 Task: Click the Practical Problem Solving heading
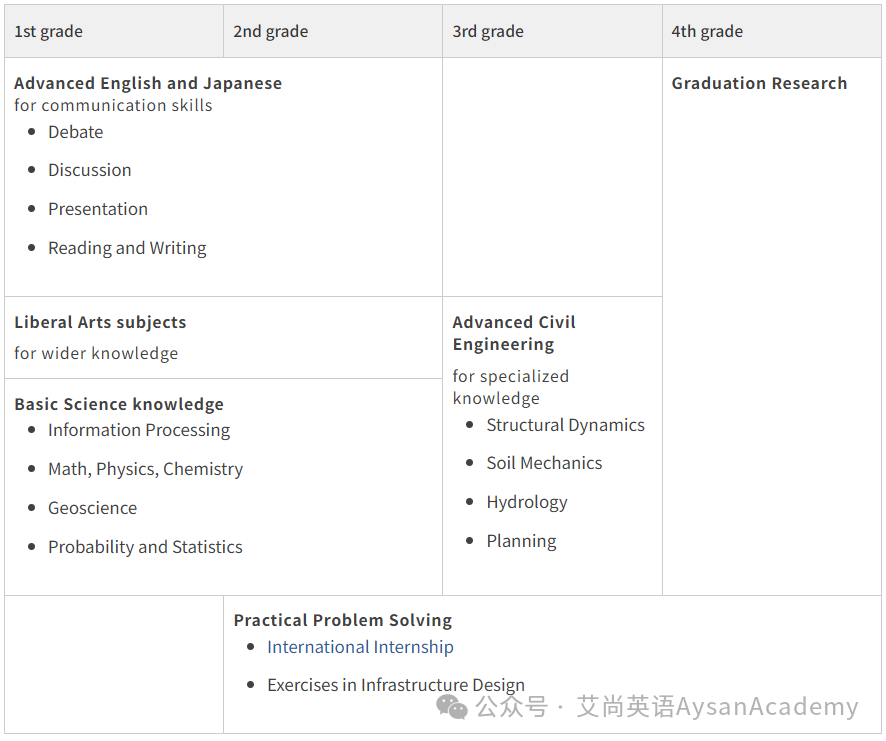[342, 620]
